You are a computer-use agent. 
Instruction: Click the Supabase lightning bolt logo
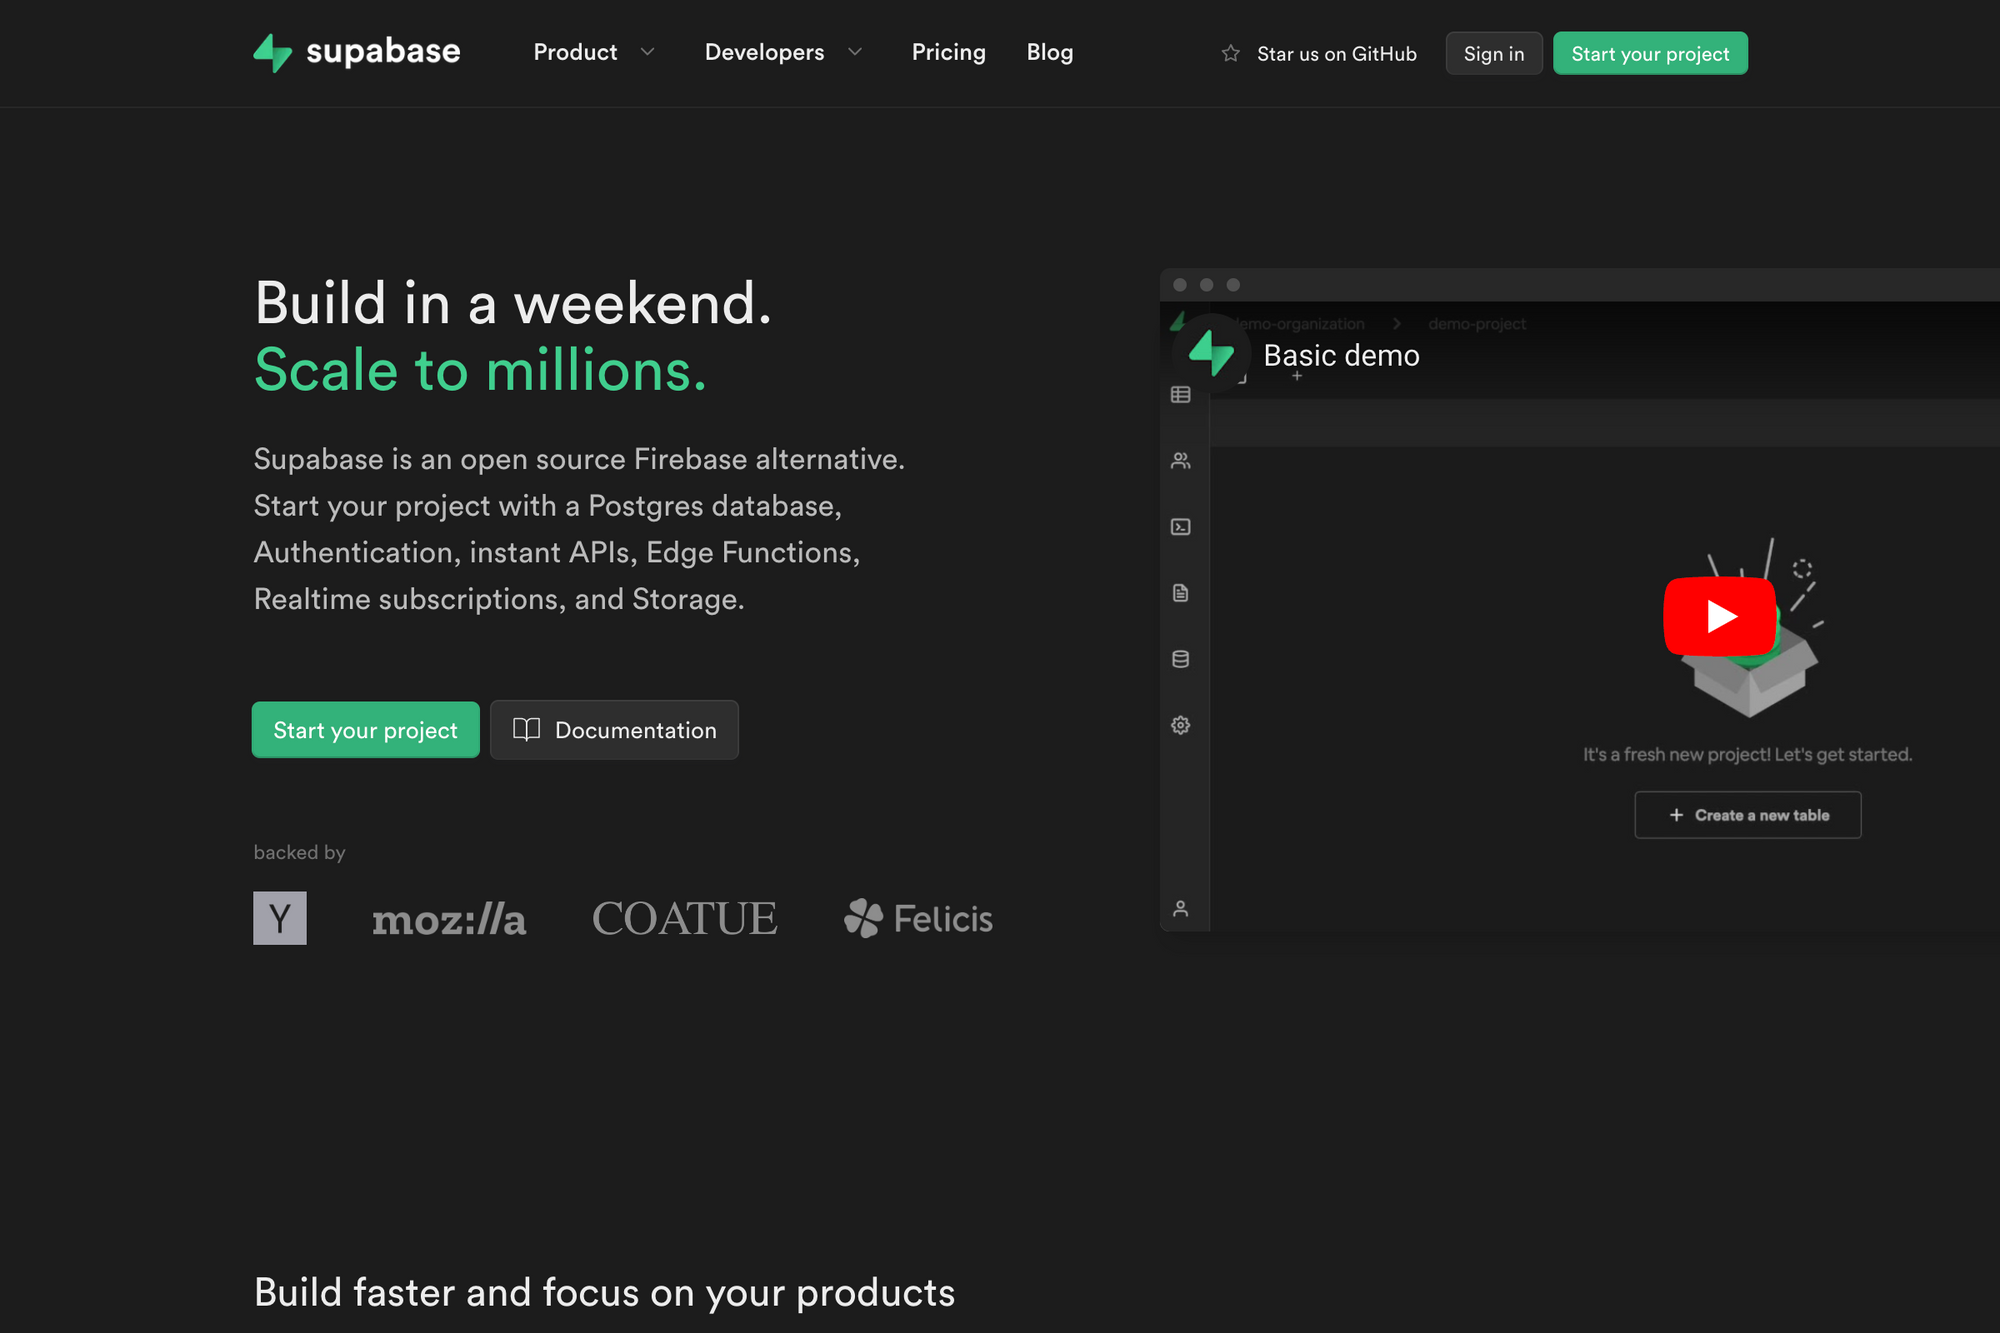tap(272, 53)
